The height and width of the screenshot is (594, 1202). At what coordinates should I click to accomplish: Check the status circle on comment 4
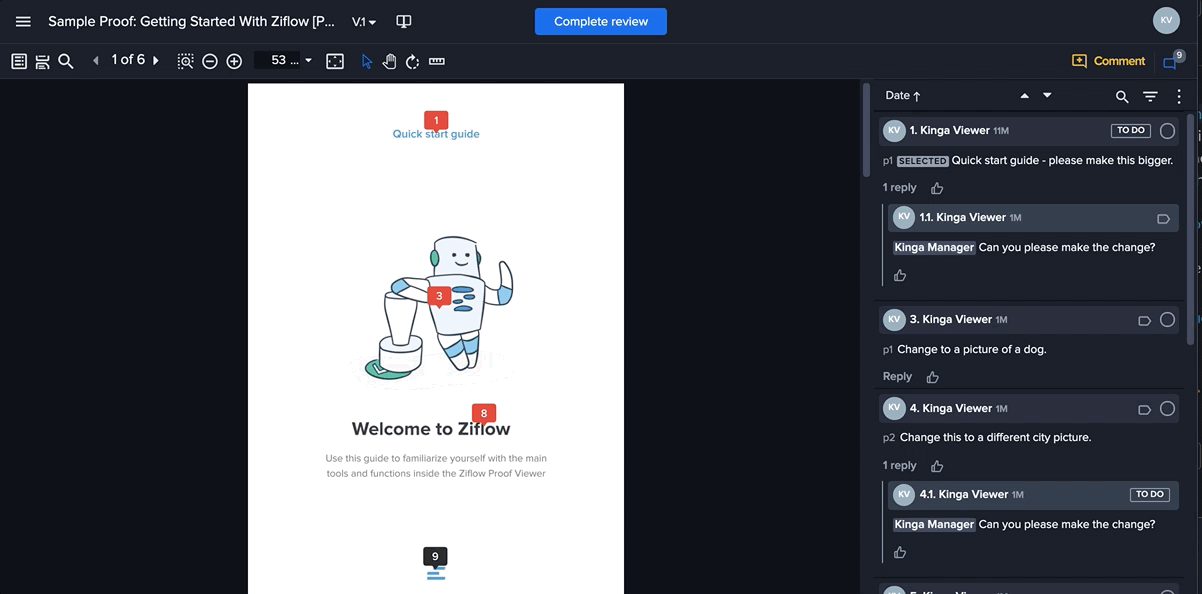click(1167, 409)
